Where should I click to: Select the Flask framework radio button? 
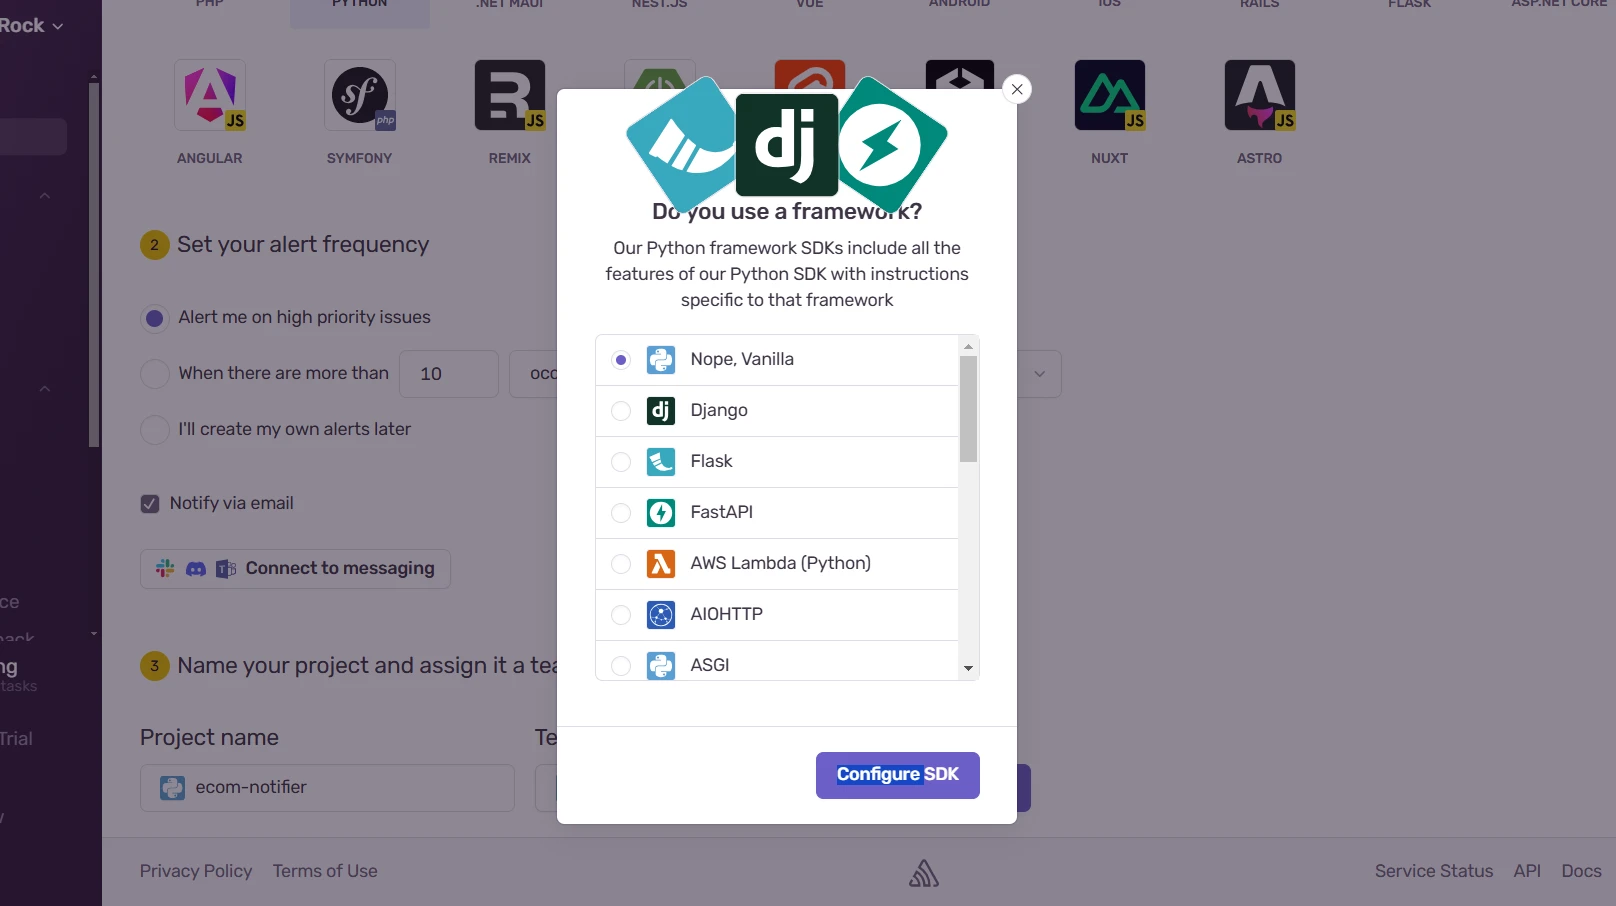[621, 462]
